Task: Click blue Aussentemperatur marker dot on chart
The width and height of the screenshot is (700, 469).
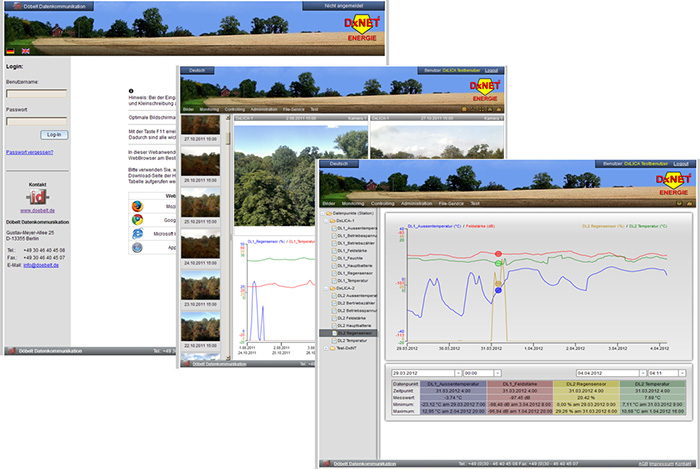Action: (498, 291)
